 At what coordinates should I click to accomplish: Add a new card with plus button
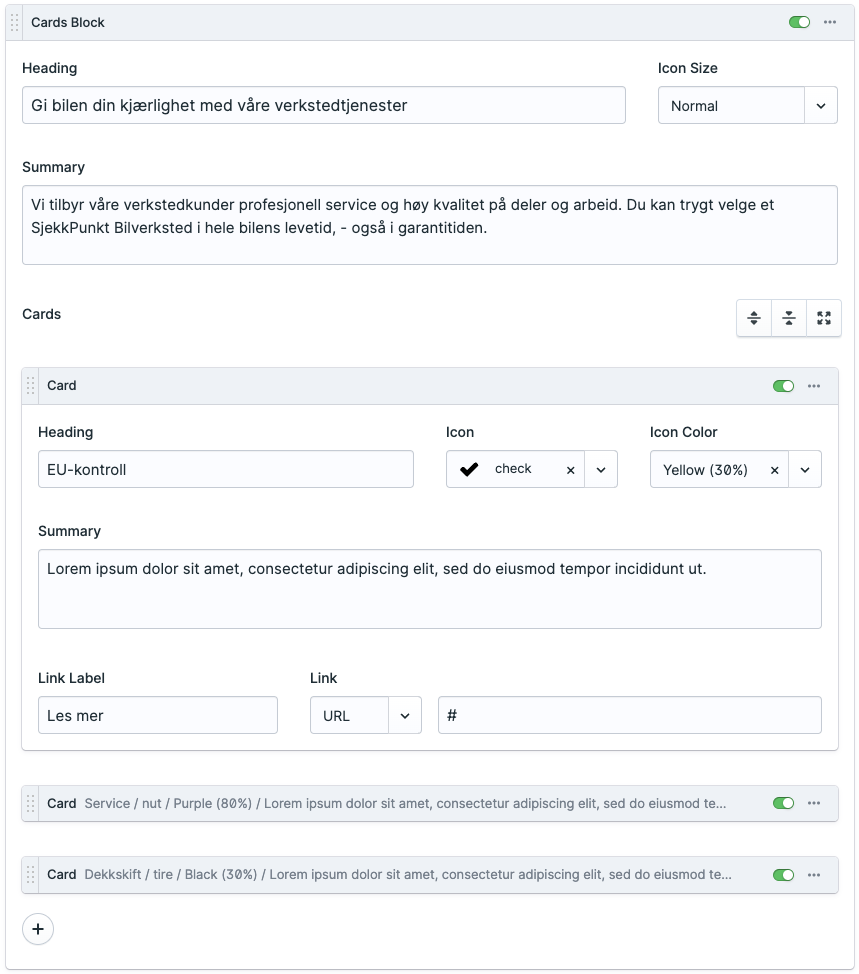38,929
